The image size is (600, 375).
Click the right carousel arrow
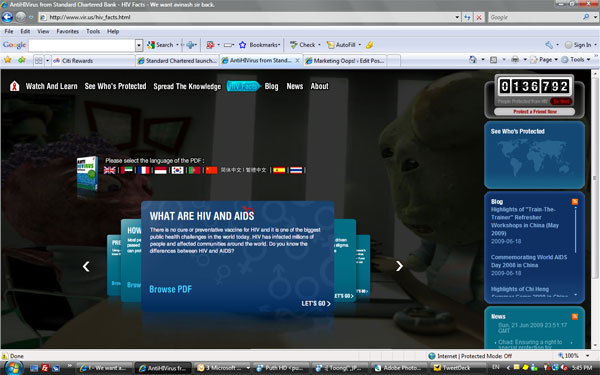[399, 266]
